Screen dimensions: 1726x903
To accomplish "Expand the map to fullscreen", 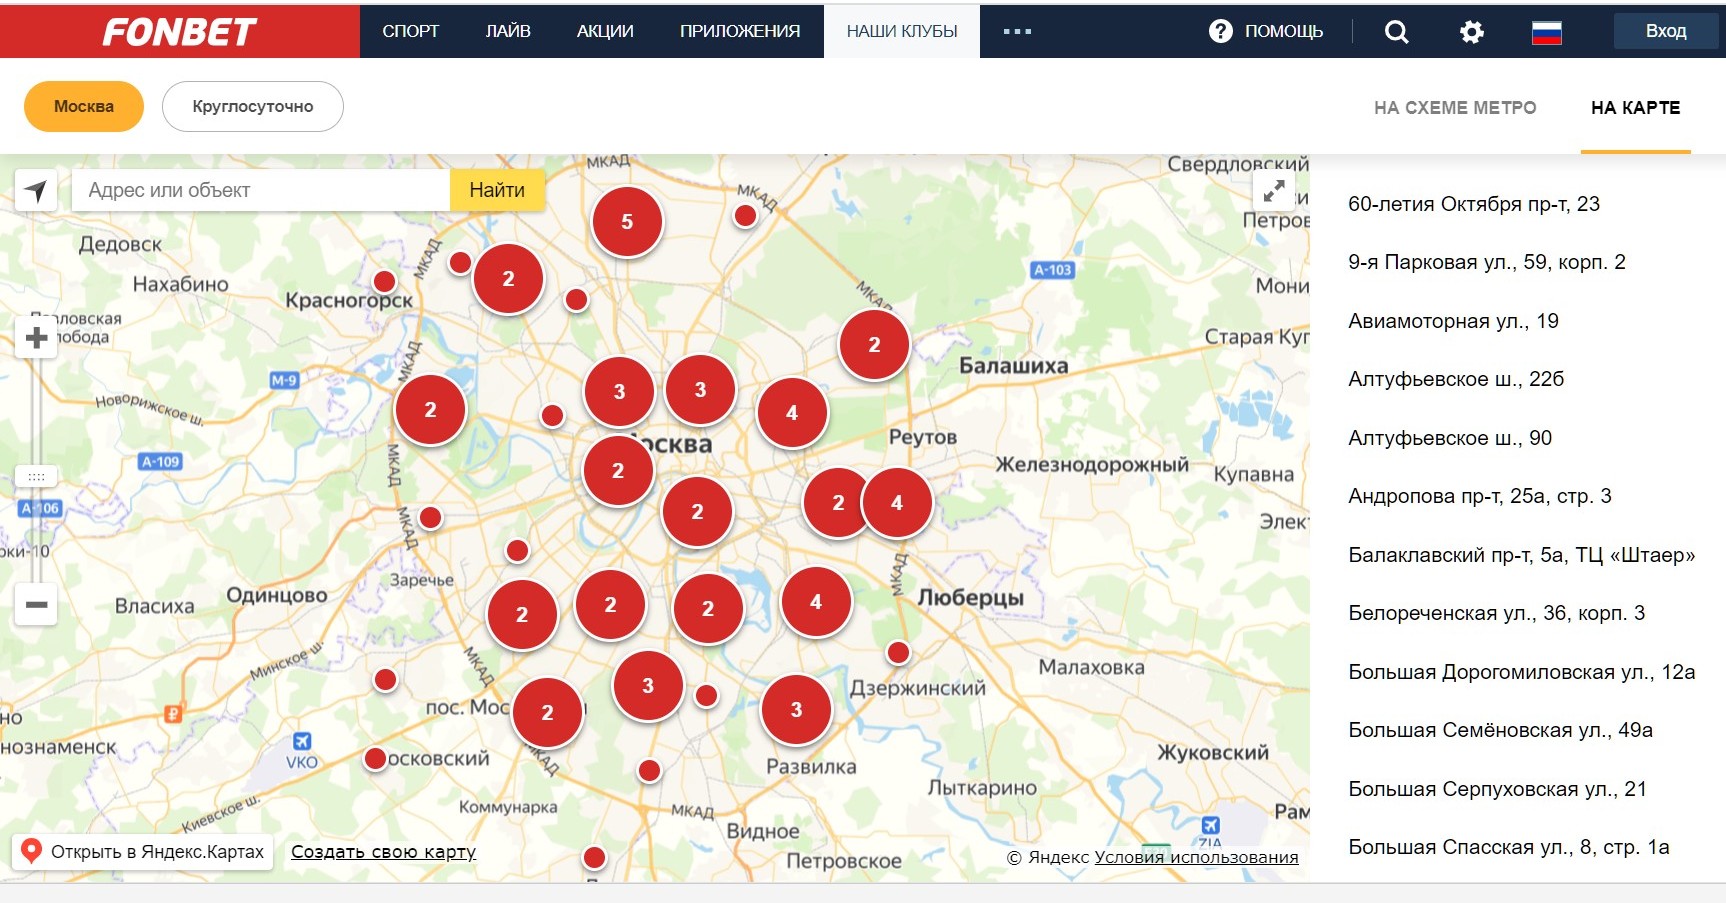I will 1274,190.
